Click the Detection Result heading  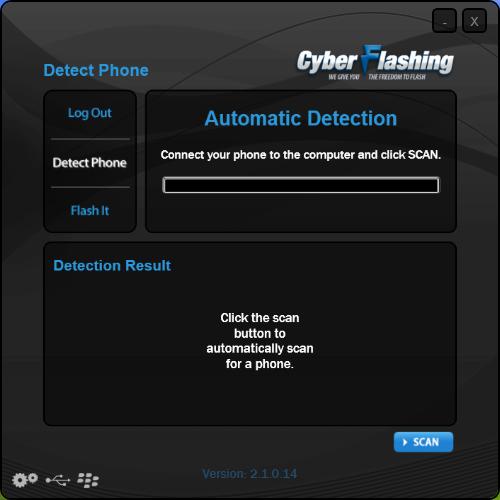point(112,266)
